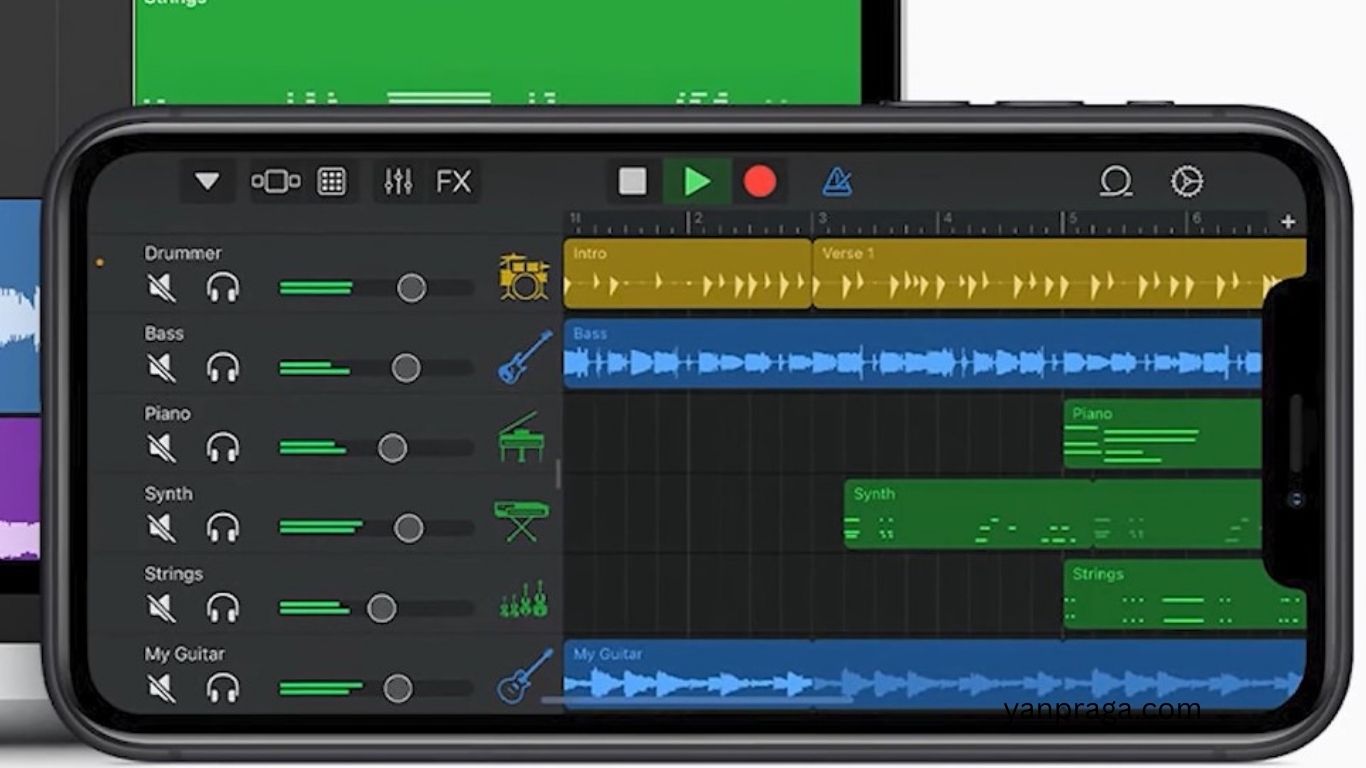1366x768 pixels.
Task: Select the Bass track name label
Action: [164, 333]
